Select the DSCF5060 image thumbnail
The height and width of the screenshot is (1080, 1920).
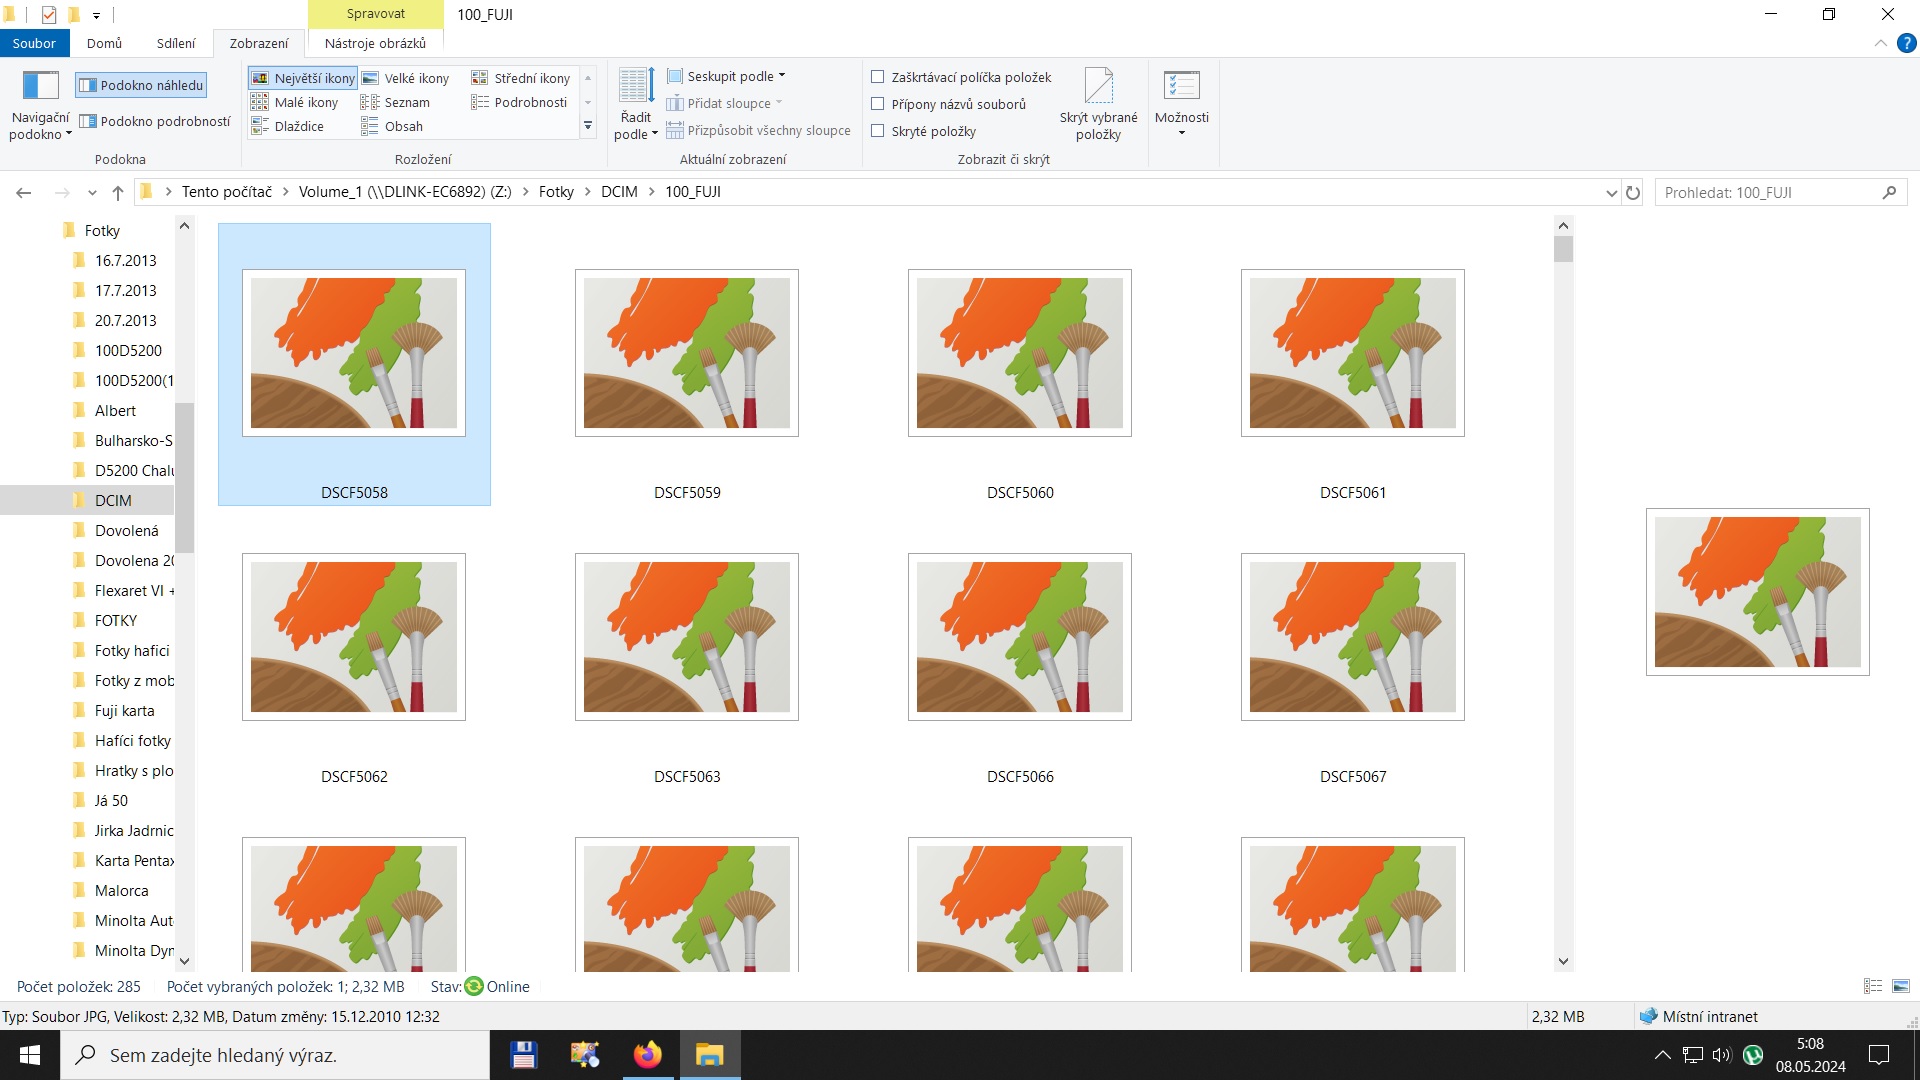pos(1019,353)
